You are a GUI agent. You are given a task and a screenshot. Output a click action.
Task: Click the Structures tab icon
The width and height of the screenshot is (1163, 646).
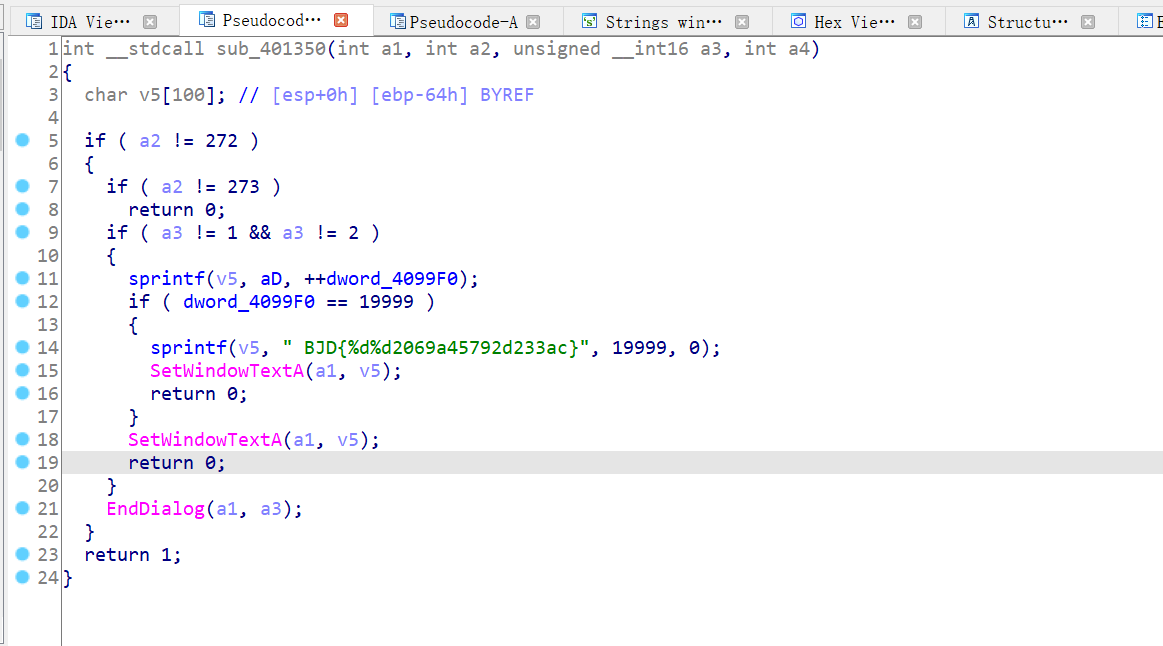(x=971, y=21)
